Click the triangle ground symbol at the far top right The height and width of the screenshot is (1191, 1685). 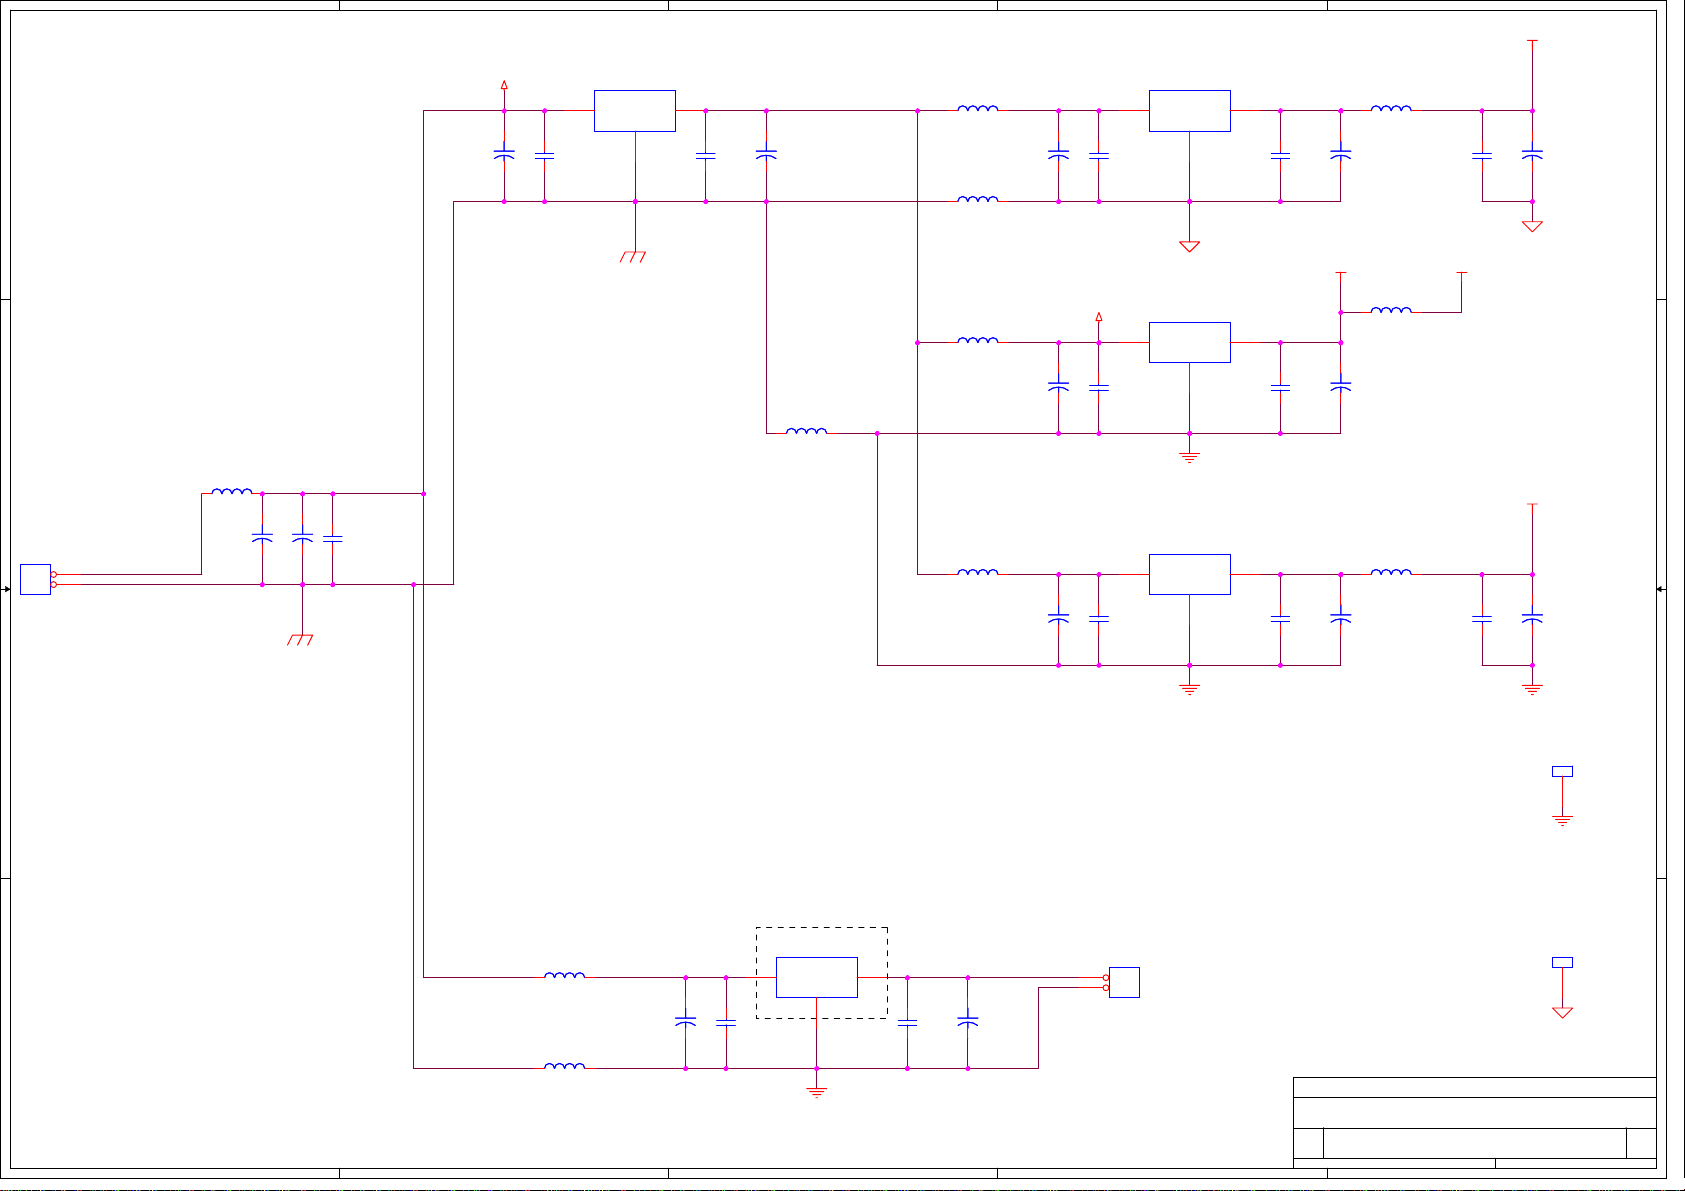tap(1532, 226)
